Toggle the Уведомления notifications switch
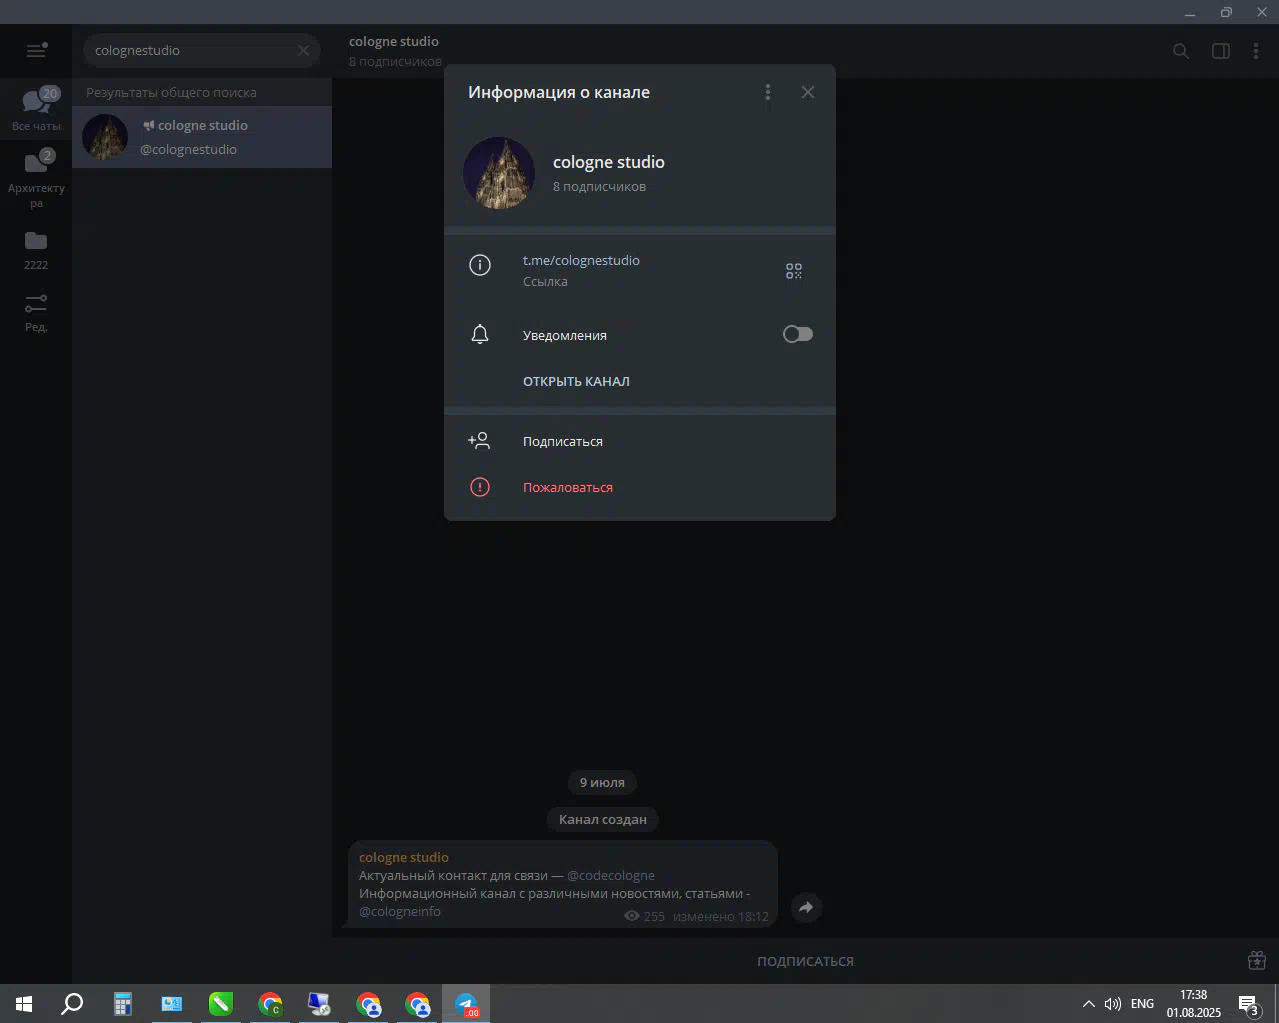Screen dimensions: 1279x1023 798,334
